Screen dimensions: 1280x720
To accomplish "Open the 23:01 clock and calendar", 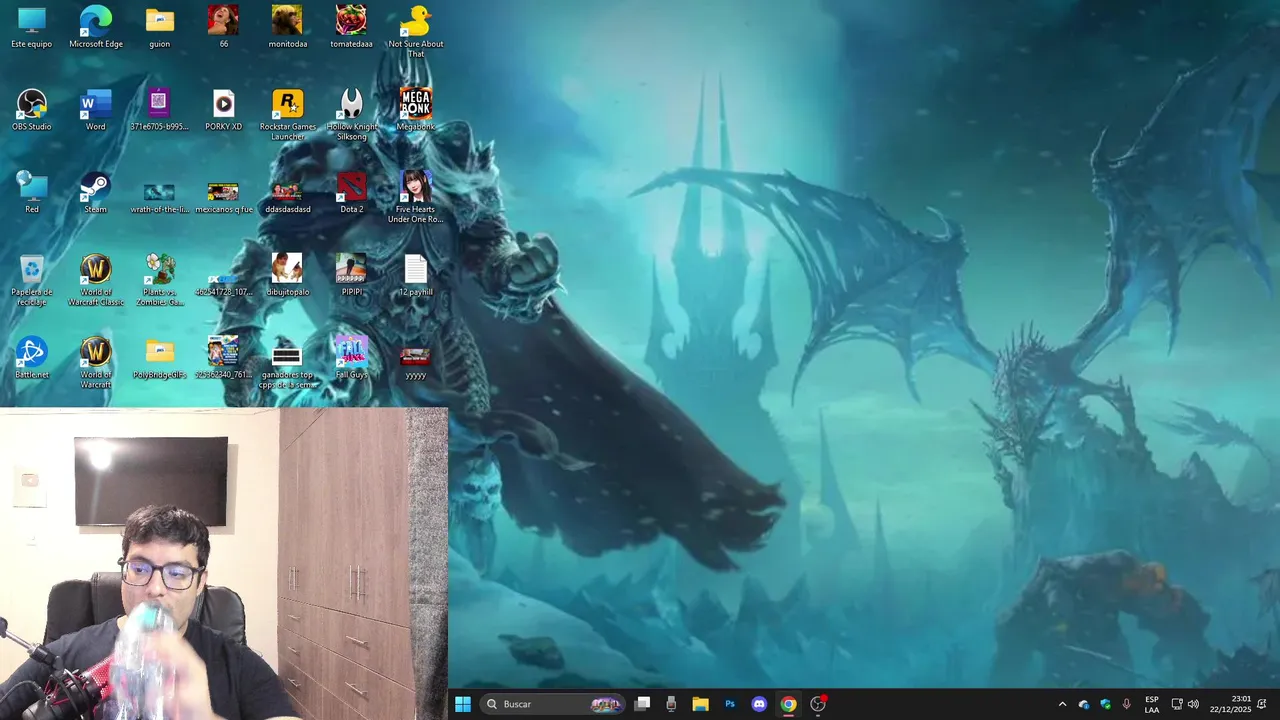I will click(1230, 704).
